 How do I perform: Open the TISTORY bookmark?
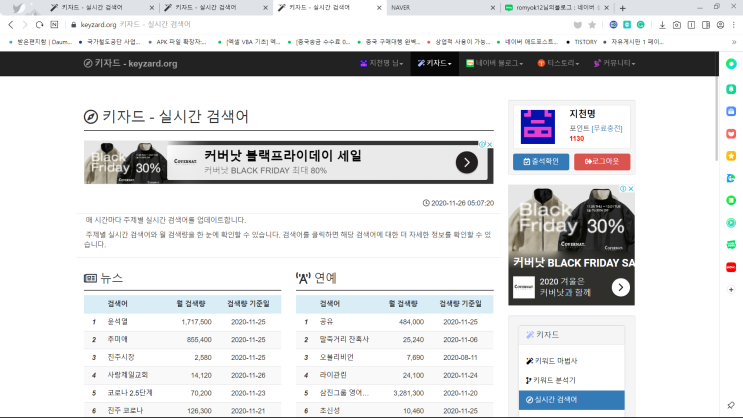(581, 42)
